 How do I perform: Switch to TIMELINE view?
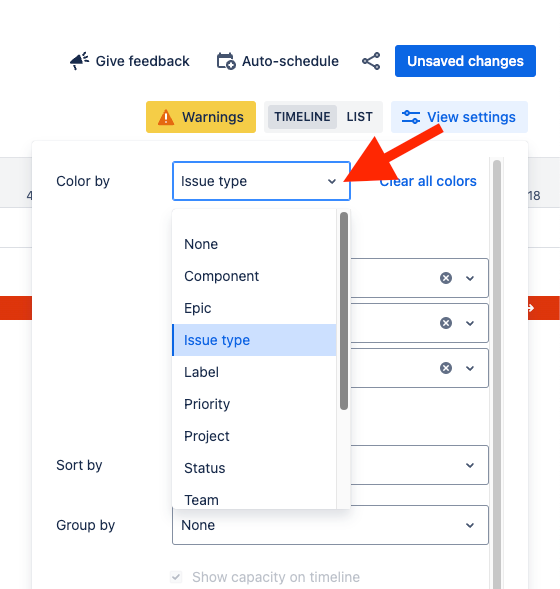point(302,117)
